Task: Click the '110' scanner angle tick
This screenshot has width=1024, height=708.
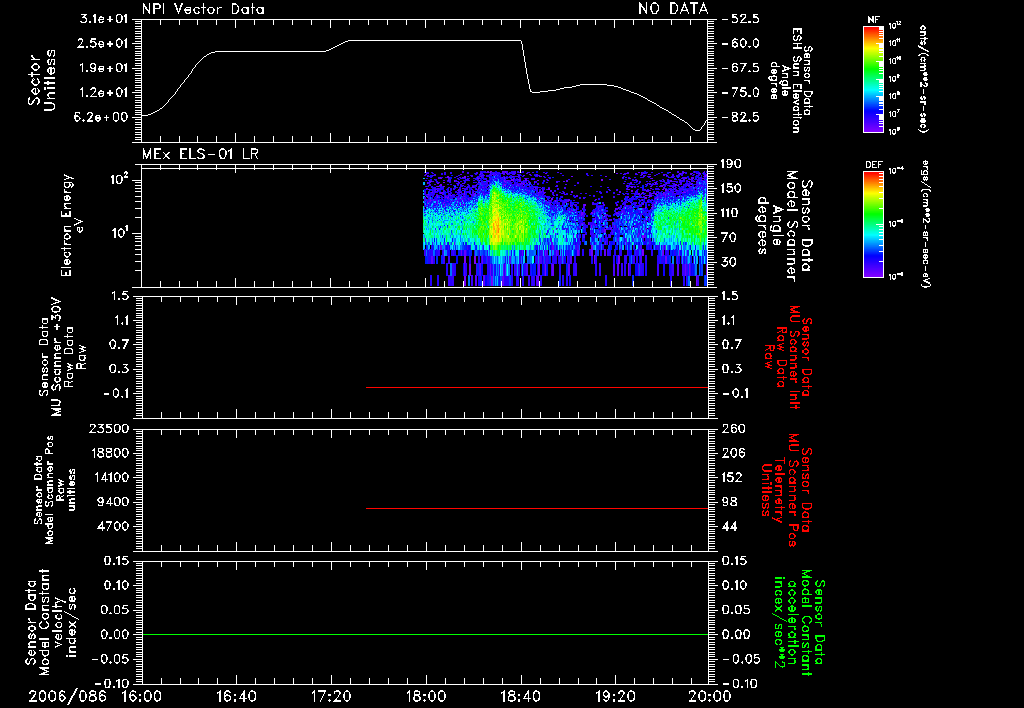Action: pos(730,212)
